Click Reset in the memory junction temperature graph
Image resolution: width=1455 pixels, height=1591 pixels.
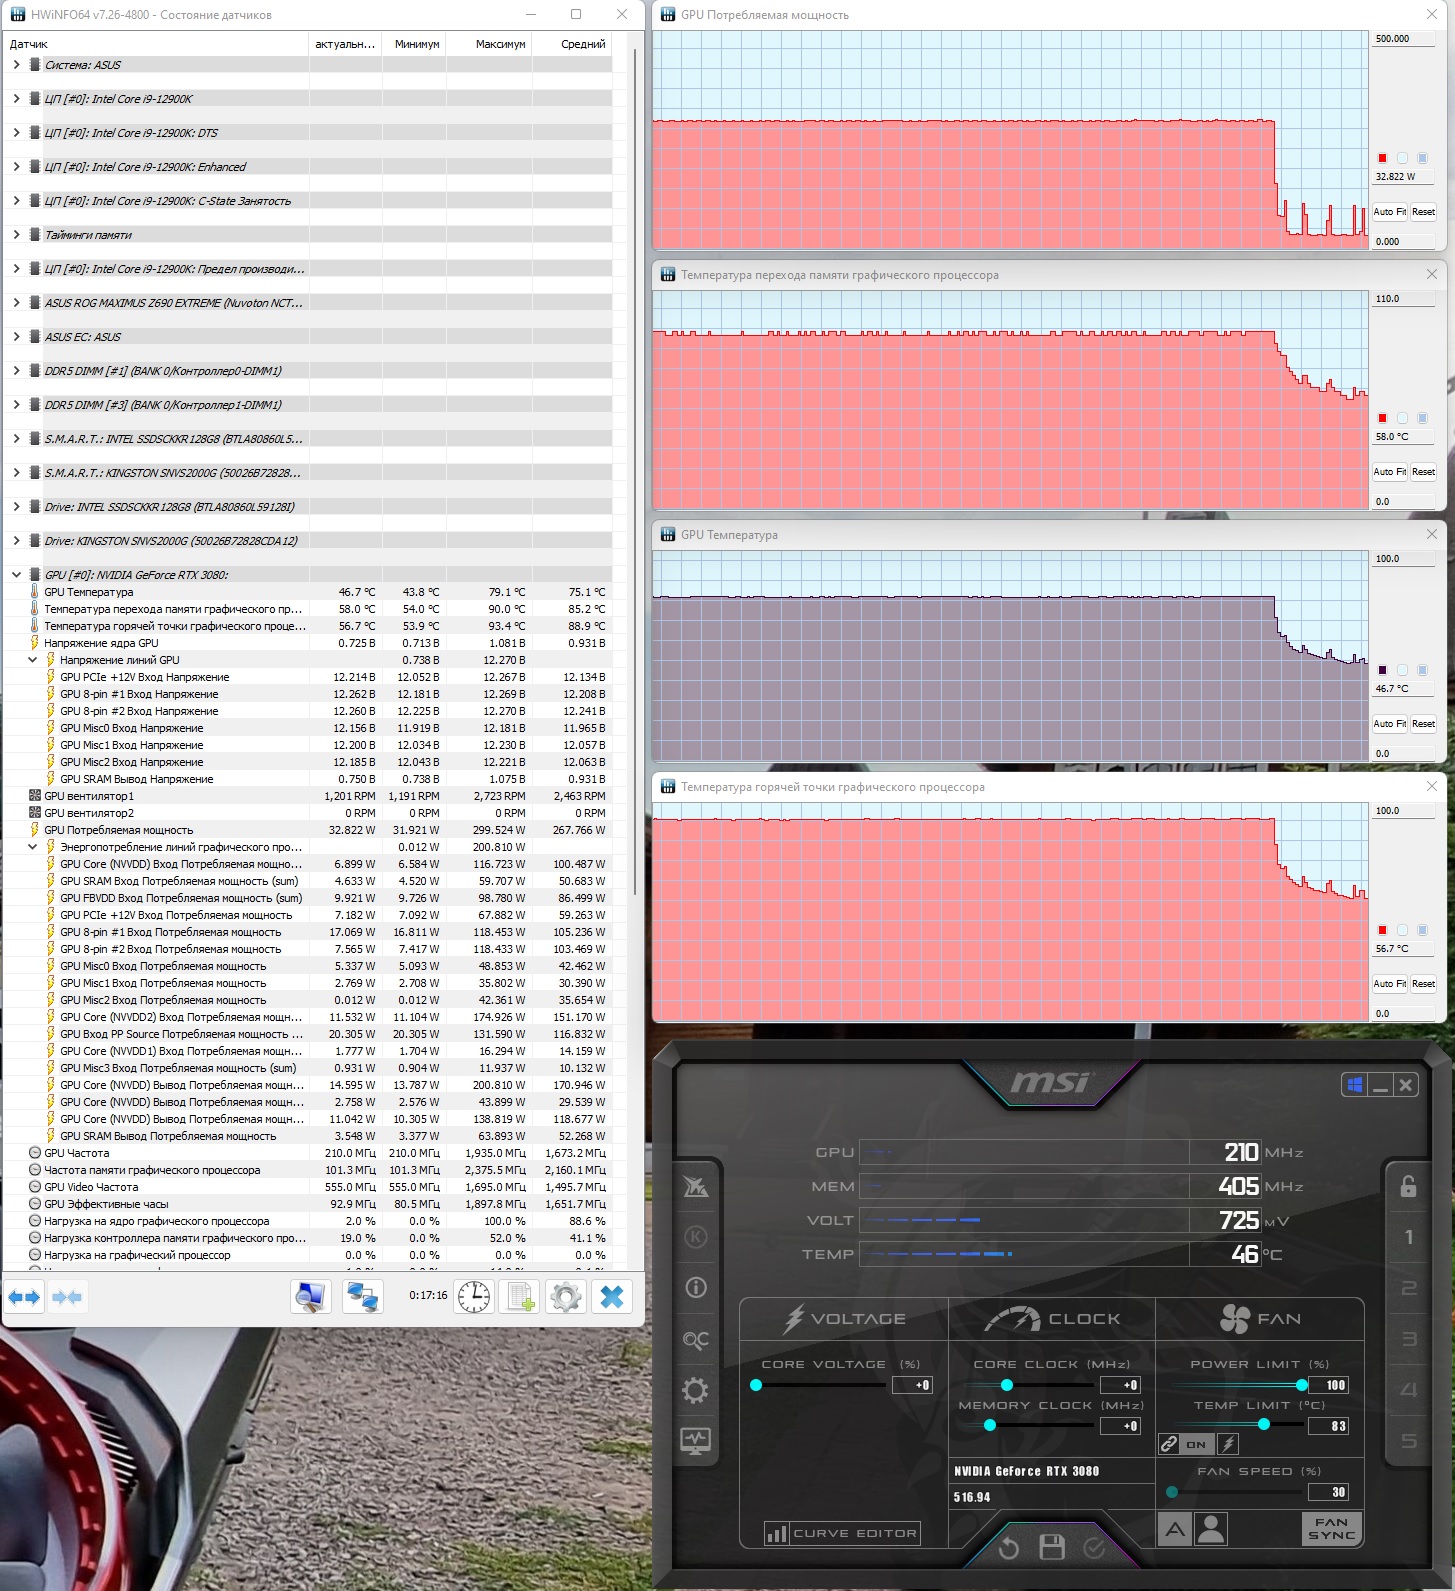(x=1423, y=472)
